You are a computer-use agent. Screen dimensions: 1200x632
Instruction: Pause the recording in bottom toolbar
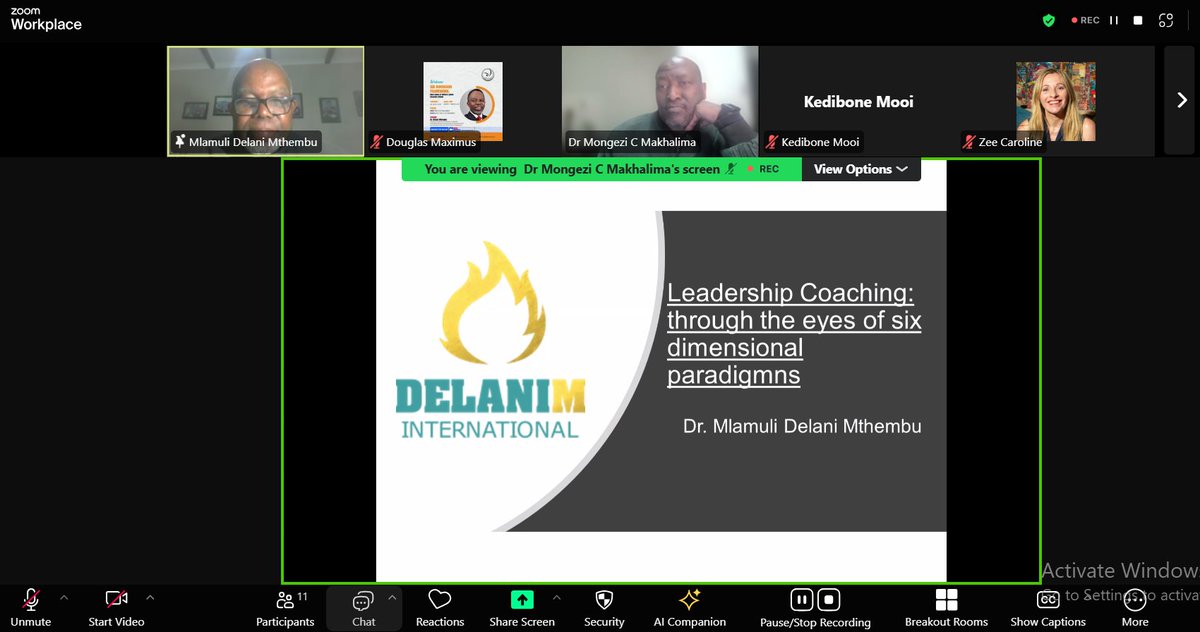tap(802, 600)
